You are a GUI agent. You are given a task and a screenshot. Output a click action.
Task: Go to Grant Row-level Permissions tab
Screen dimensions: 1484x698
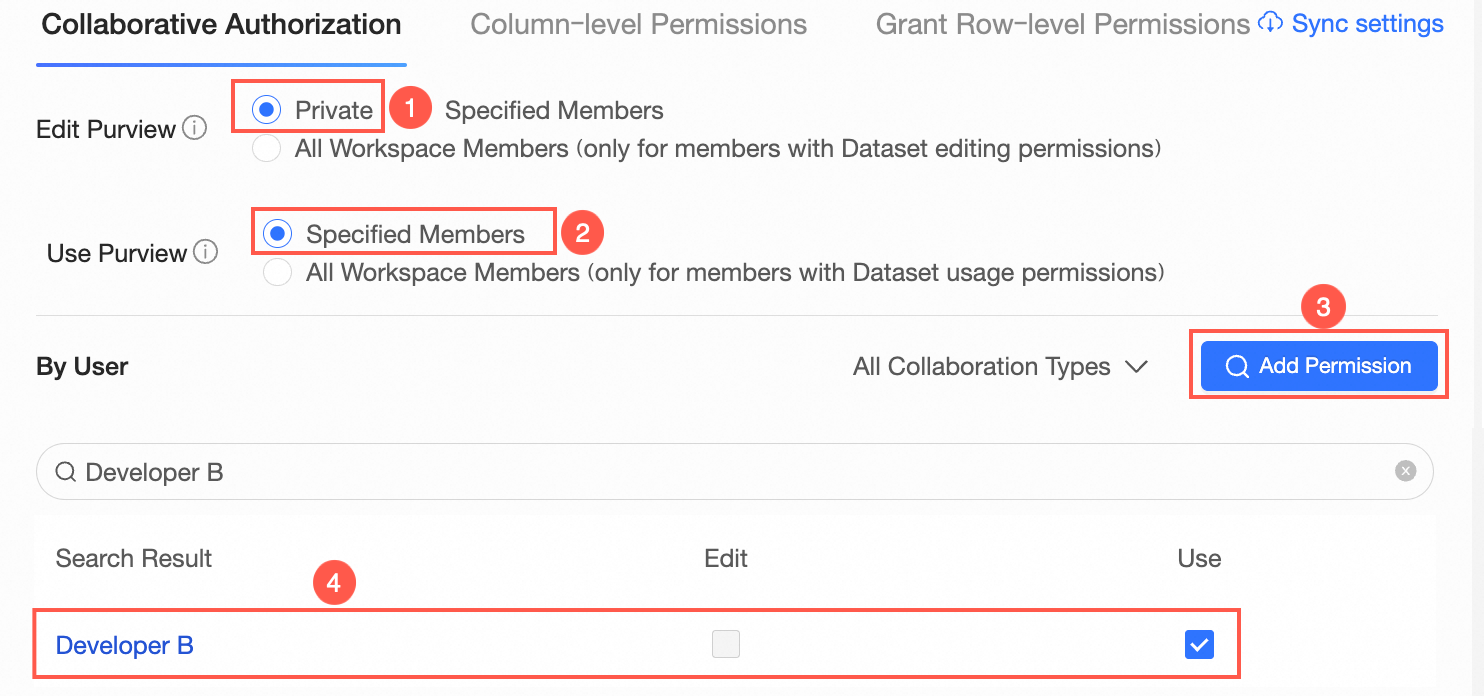(x=1062, y=24)
